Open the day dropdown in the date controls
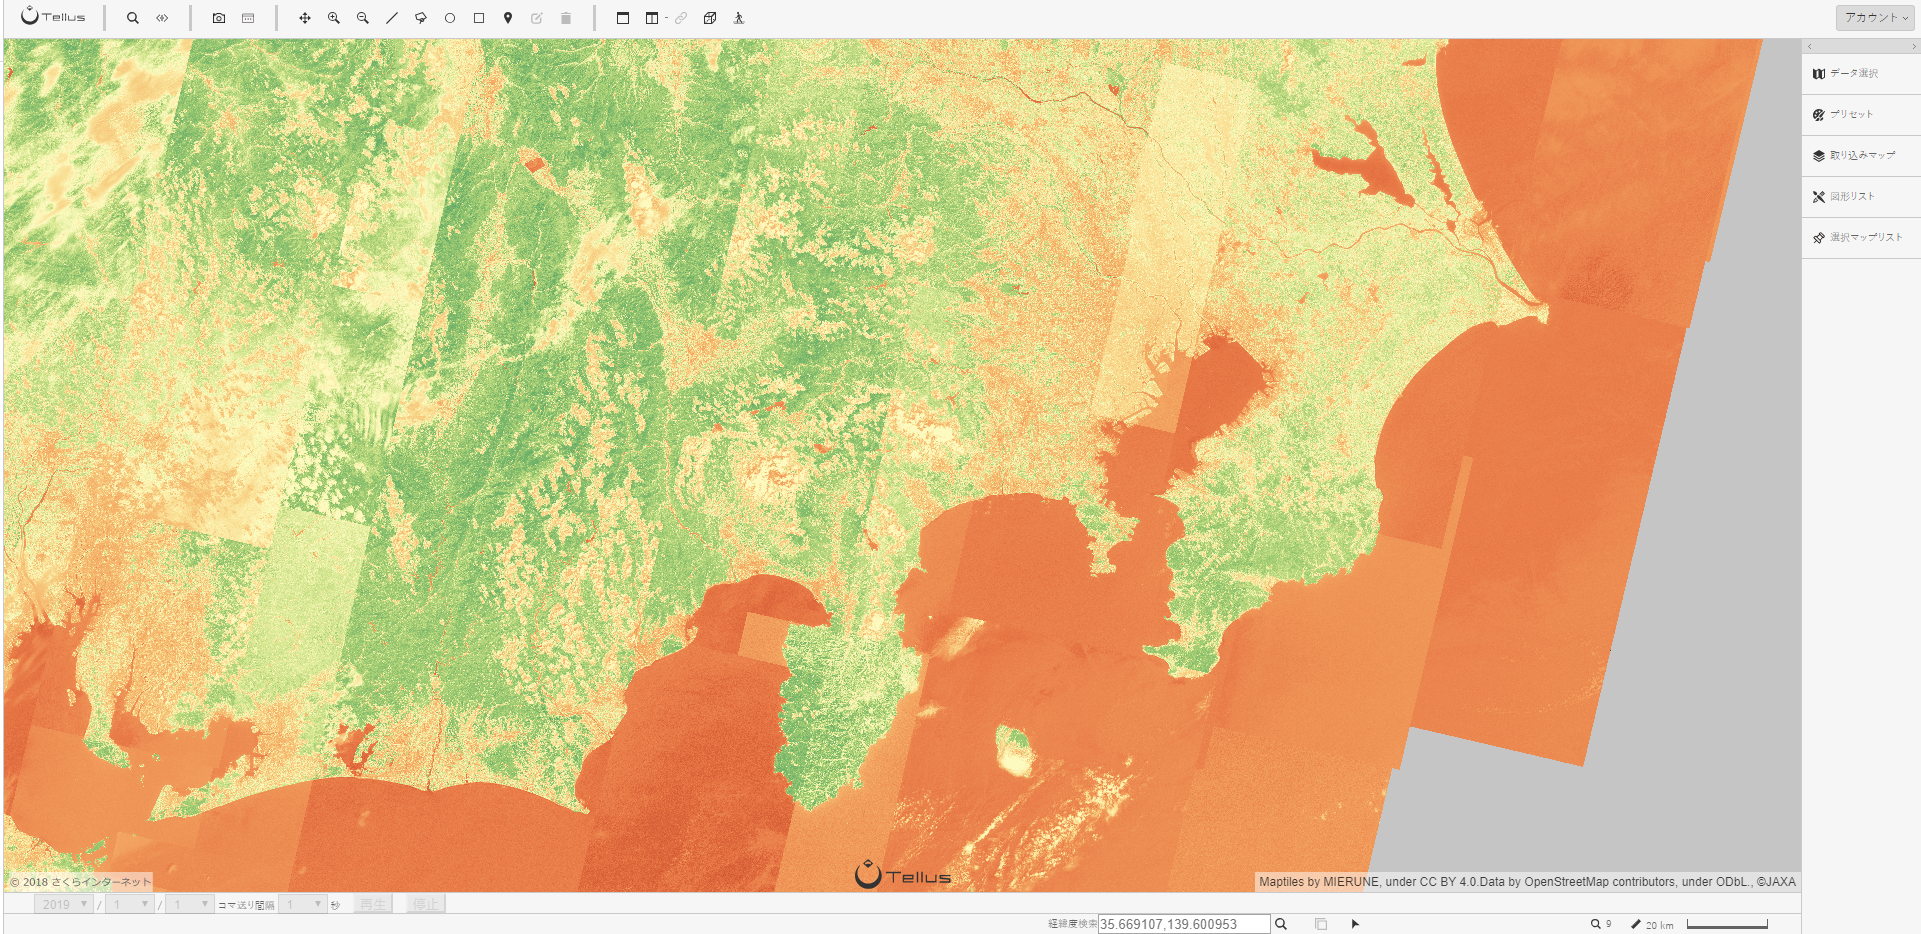The image size is (1921, 934). [x=190, y=904]
